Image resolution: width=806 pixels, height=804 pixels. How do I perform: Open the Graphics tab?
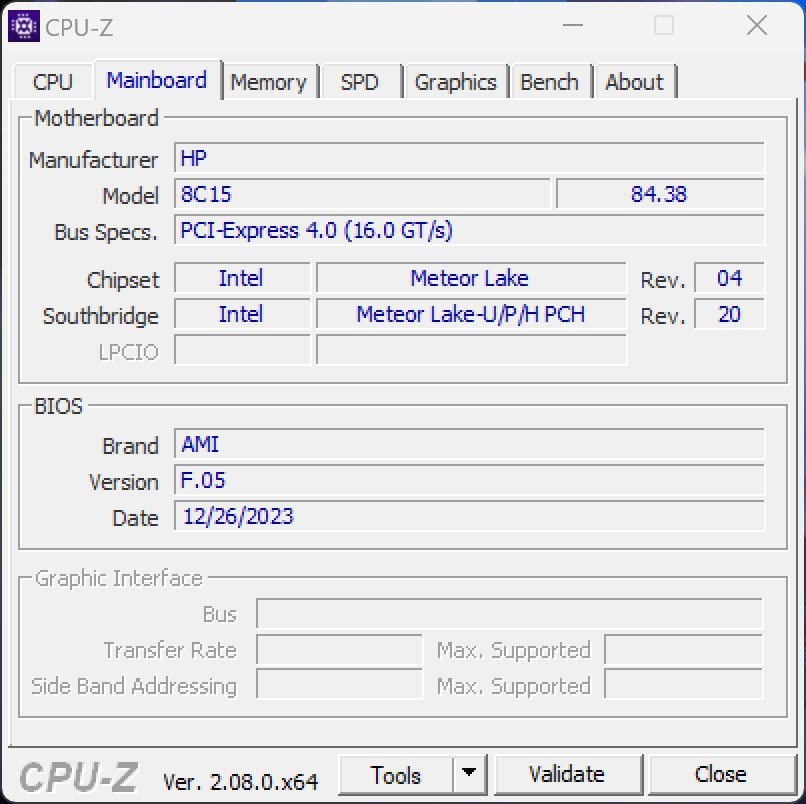point(456,82)
